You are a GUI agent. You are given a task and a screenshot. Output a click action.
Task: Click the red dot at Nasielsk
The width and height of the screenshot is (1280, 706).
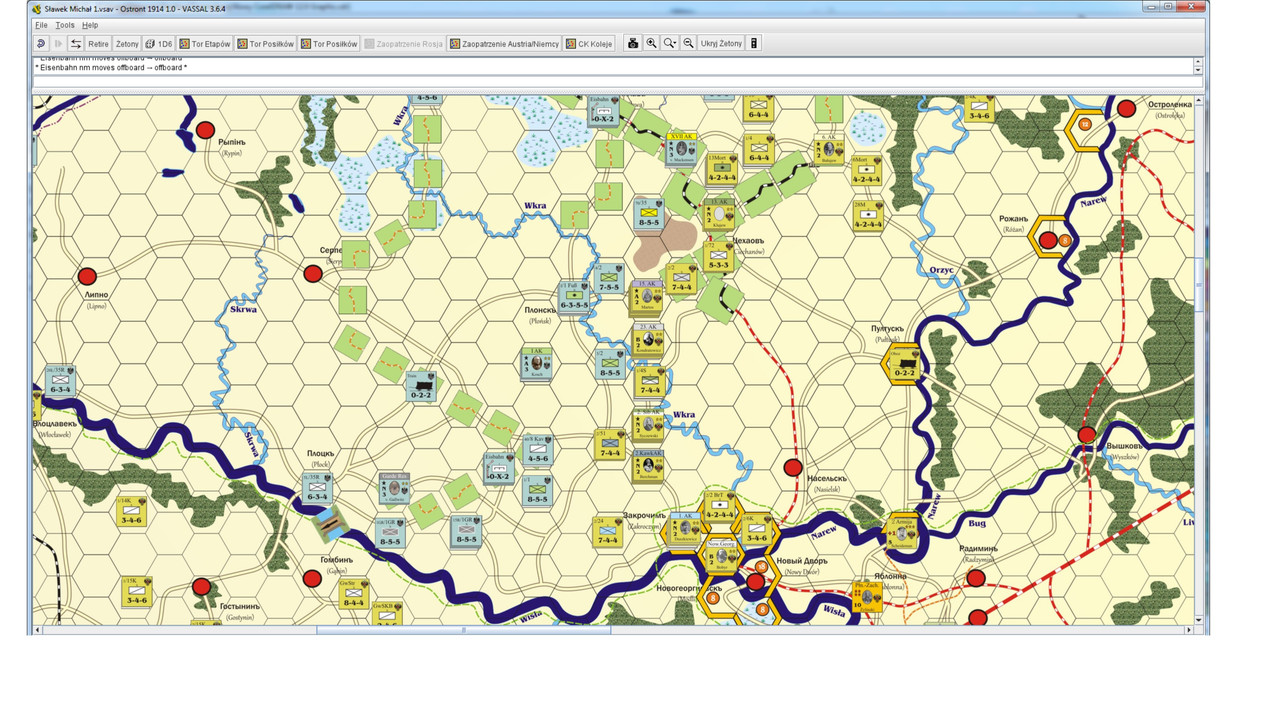pyautogui.click(x=793, y=467)
